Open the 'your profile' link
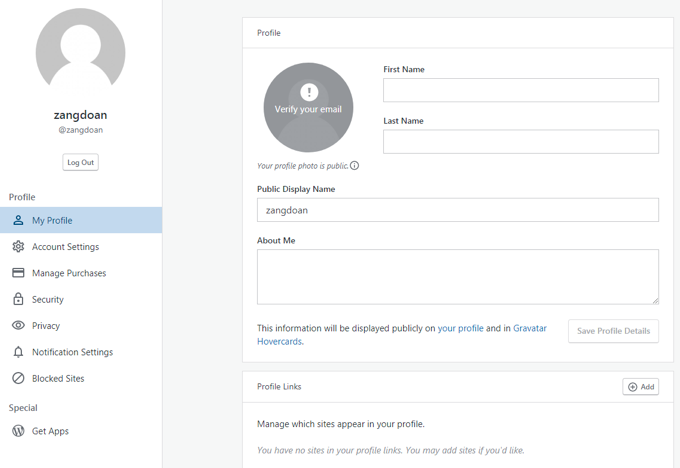This screenshot has height=468, width=680. click(x=460, y=328)
